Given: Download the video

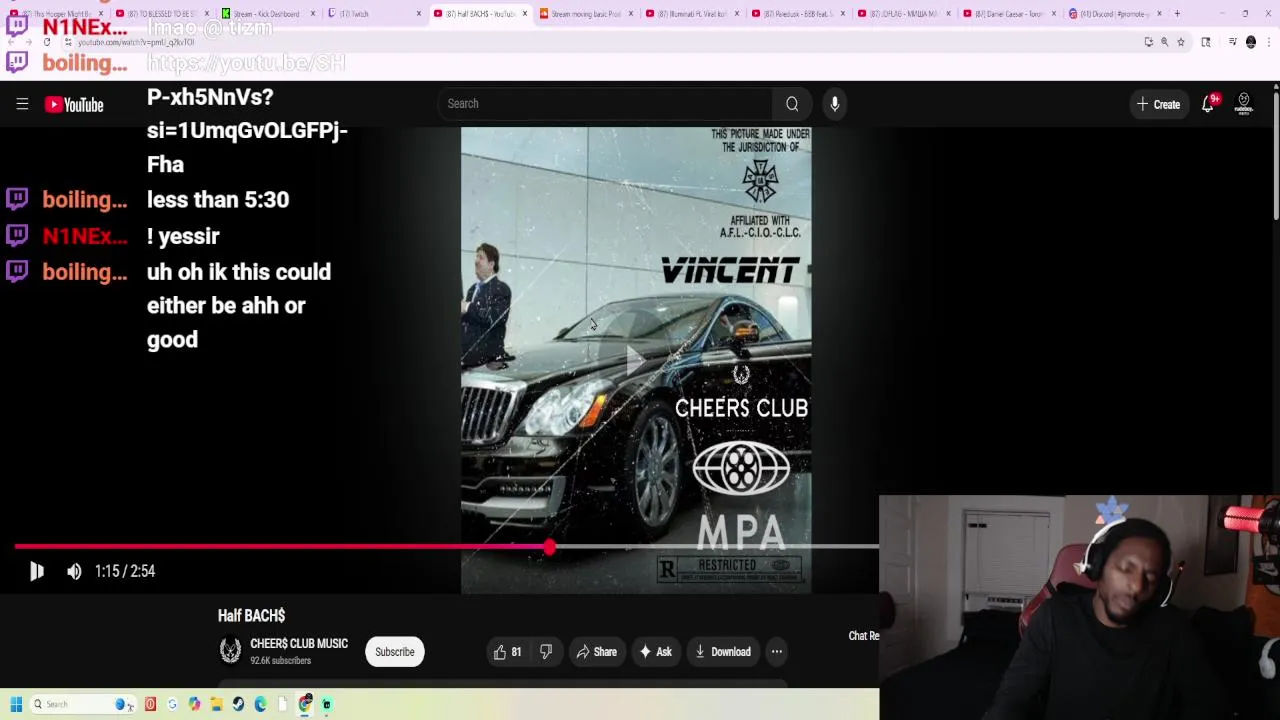Looking at the screenshot, I should pos(722,652).
